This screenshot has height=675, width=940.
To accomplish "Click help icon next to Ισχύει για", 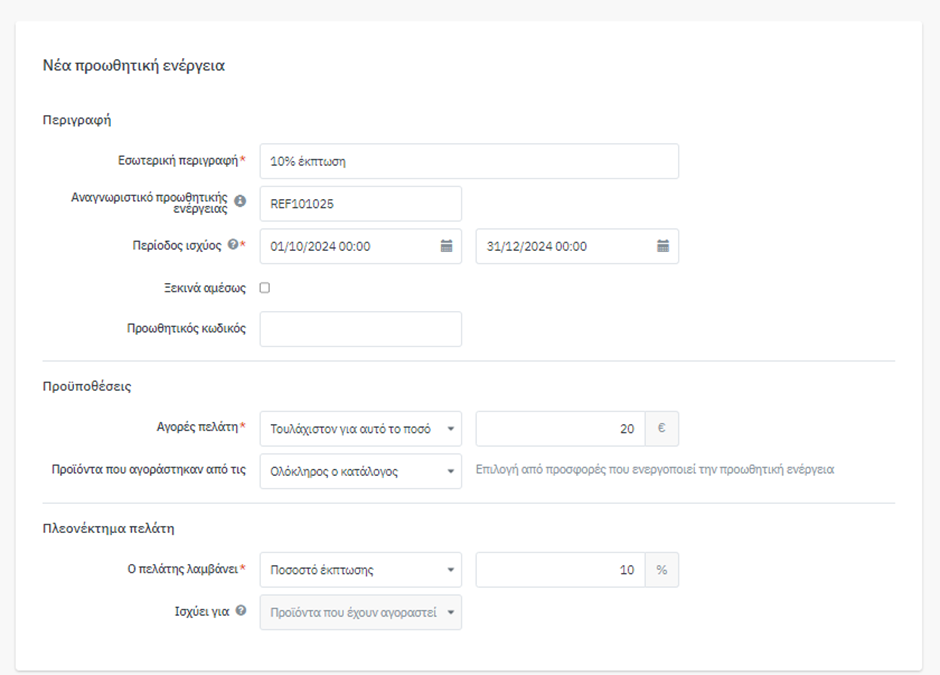I will 241,610.
